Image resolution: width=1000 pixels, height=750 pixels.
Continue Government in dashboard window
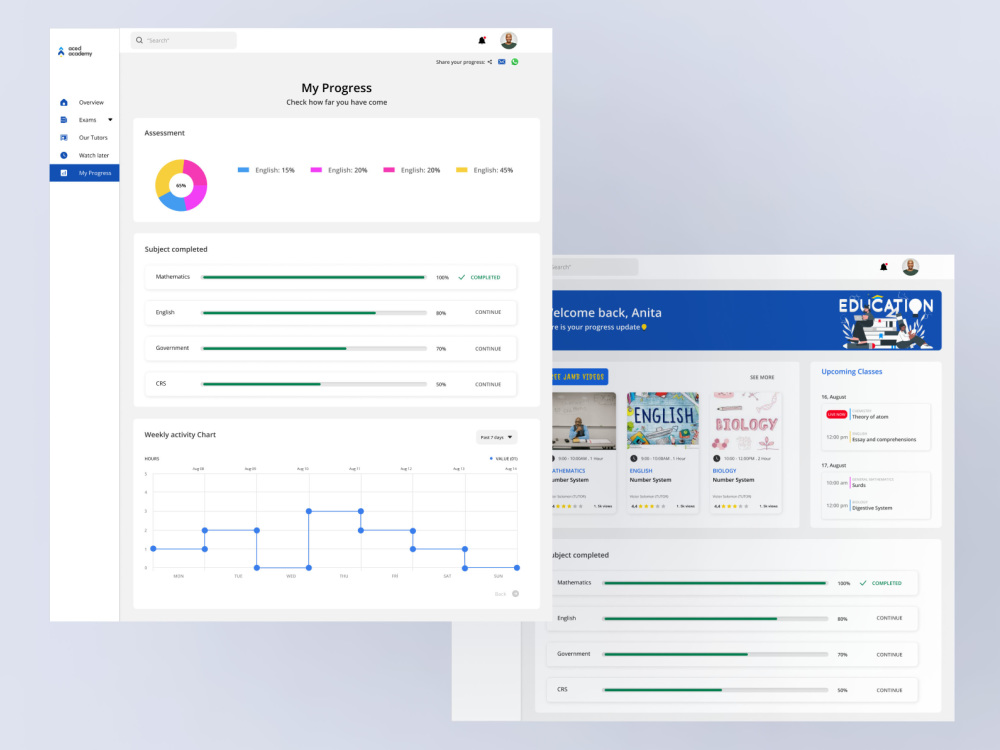[889, 654]
